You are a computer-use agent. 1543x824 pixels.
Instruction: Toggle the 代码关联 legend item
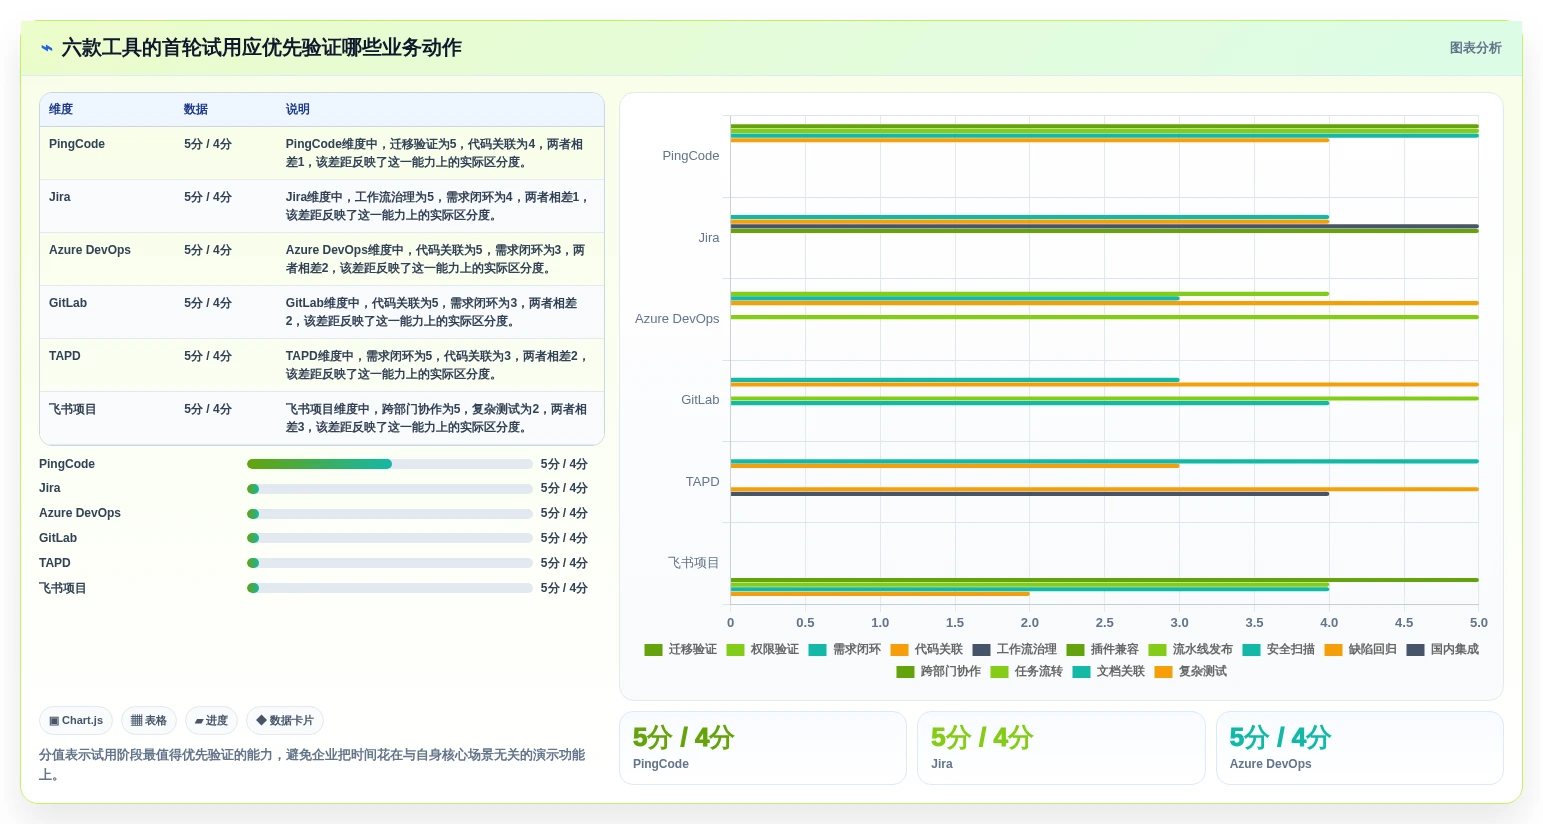[x=927, y=649]
